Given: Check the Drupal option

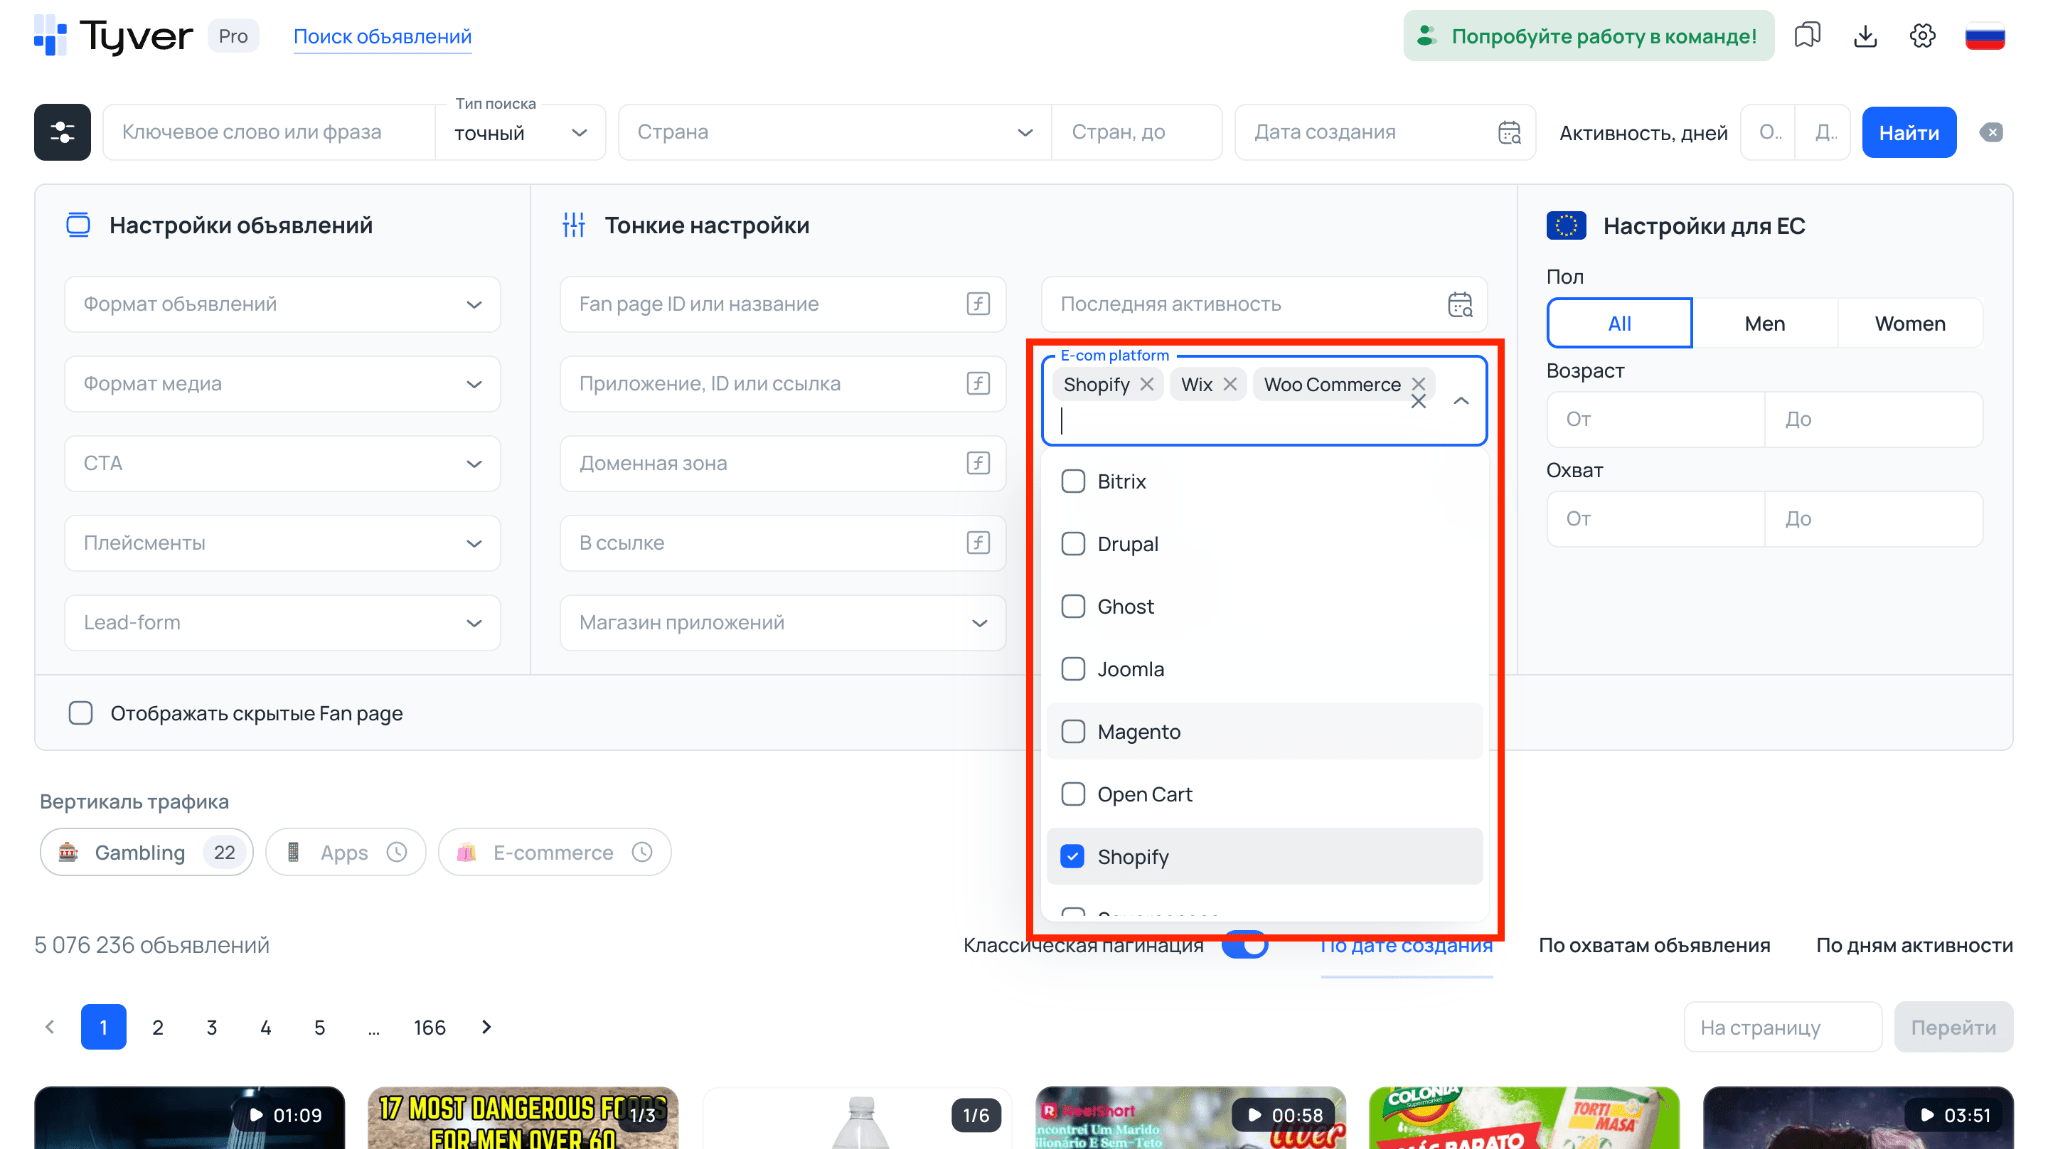Looking at the screenshot, I should point(1073,544).
